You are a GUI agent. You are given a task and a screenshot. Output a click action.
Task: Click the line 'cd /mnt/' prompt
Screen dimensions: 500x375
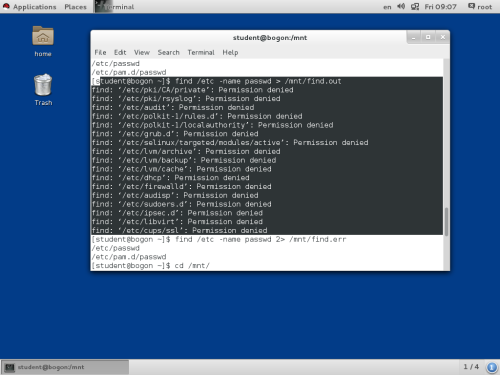[x=151, y=266]
